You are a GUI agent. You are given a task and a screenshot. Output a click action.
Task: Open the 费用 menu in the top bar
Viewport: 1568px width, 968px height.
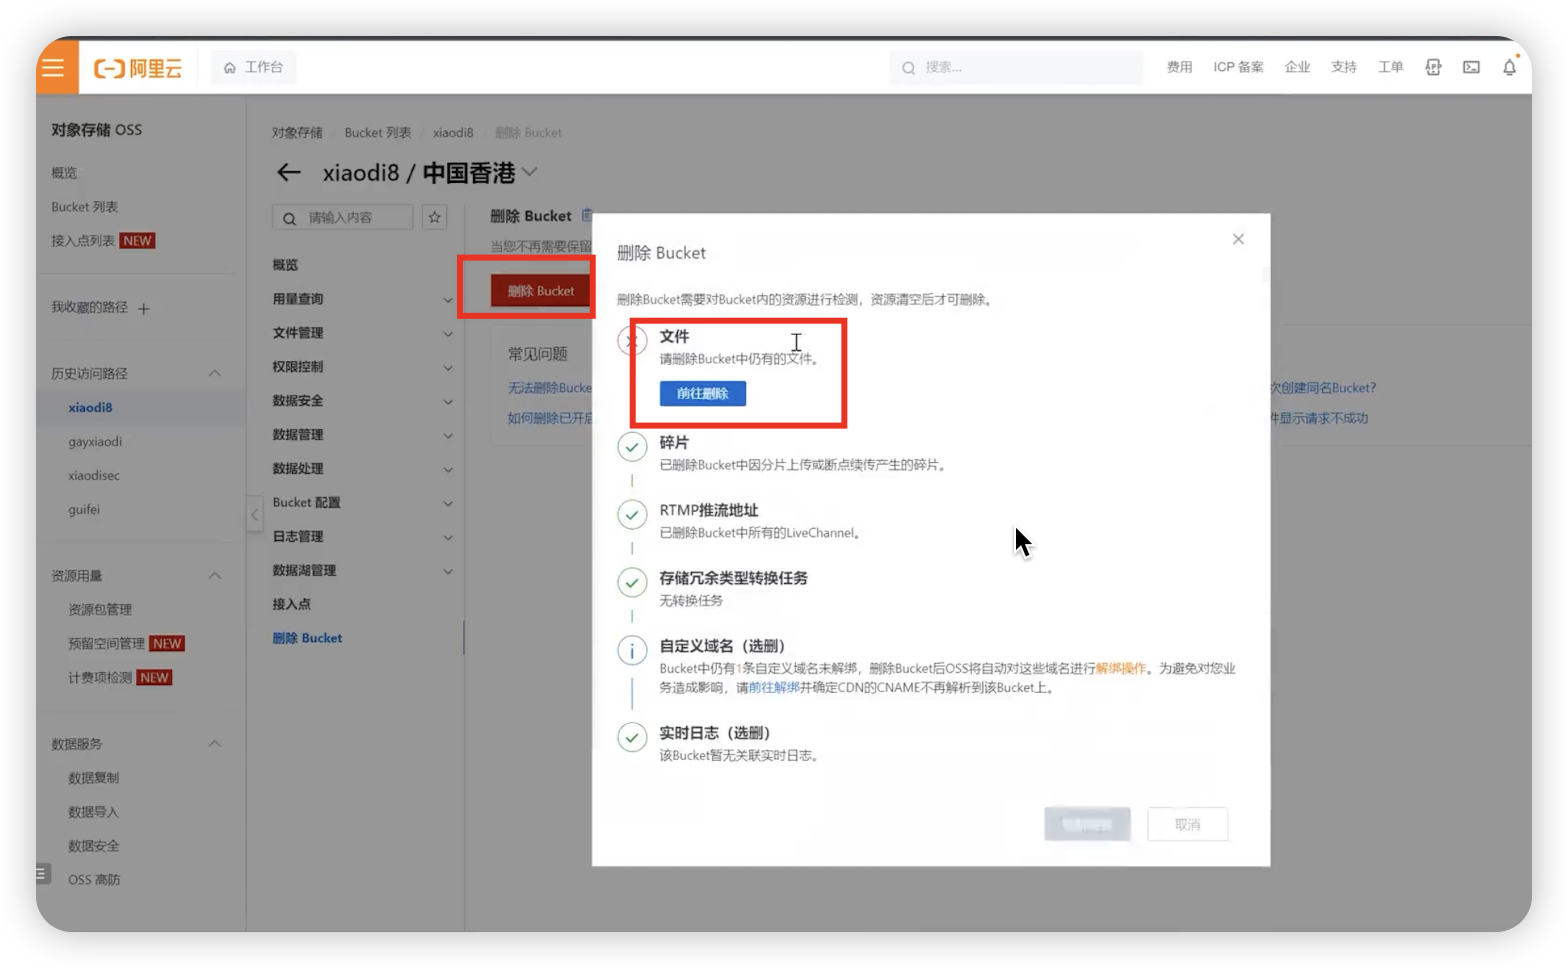click(1179, 67)
